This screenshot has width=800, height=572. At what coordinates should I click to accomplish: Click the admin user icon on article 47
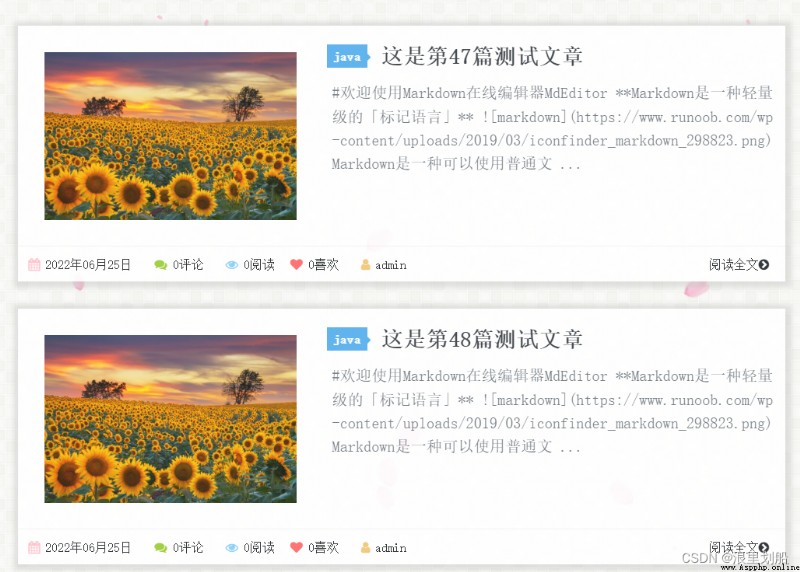click(365, 264)
